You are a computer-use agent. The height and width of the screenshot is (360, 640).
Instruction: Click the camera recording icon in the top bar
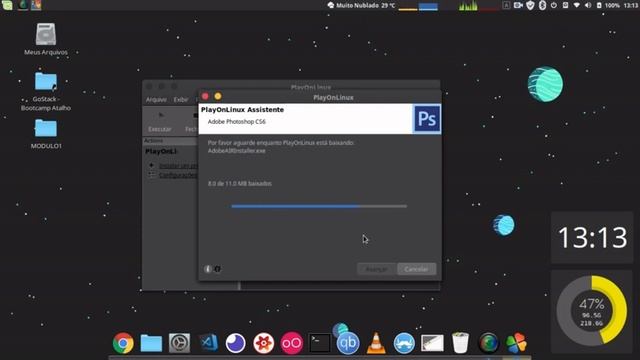point(518,5)
